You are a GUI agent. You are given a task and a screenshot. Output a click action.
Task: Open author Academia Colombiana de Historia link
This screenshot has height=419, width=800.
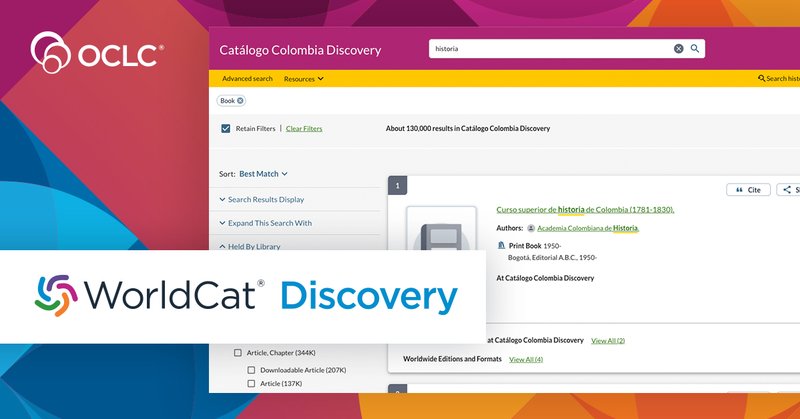[x=588, y=228]
